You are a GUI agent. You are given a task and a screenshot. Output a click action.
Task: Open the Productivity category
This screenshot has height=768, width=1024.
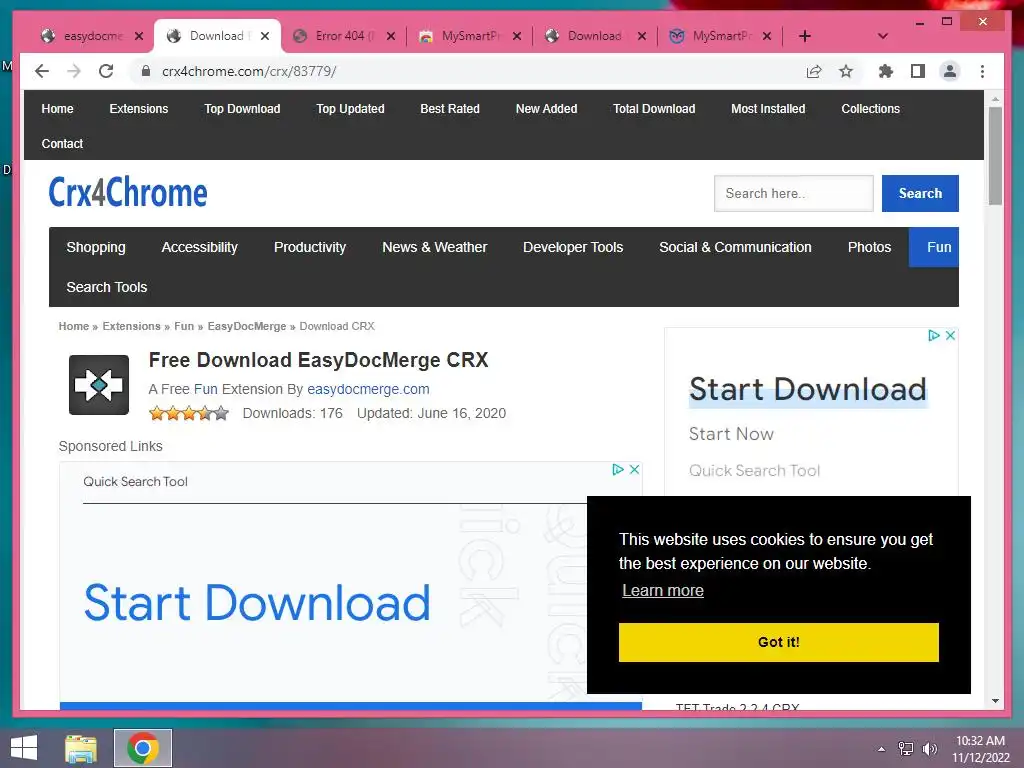point(310,247)
